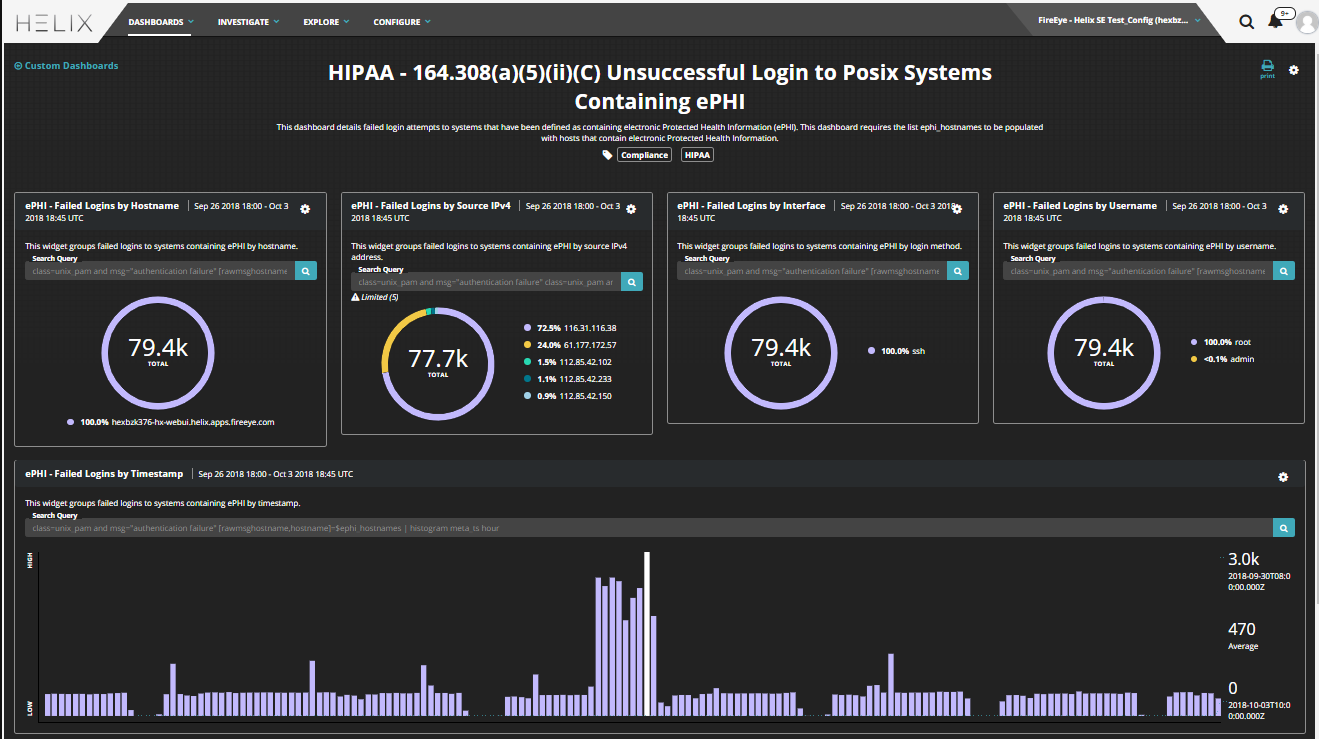This screenshot has height=739, width=1319.
Task: Run search in Failed Logins by Timestamp widget
Action: click(1284, 527)
